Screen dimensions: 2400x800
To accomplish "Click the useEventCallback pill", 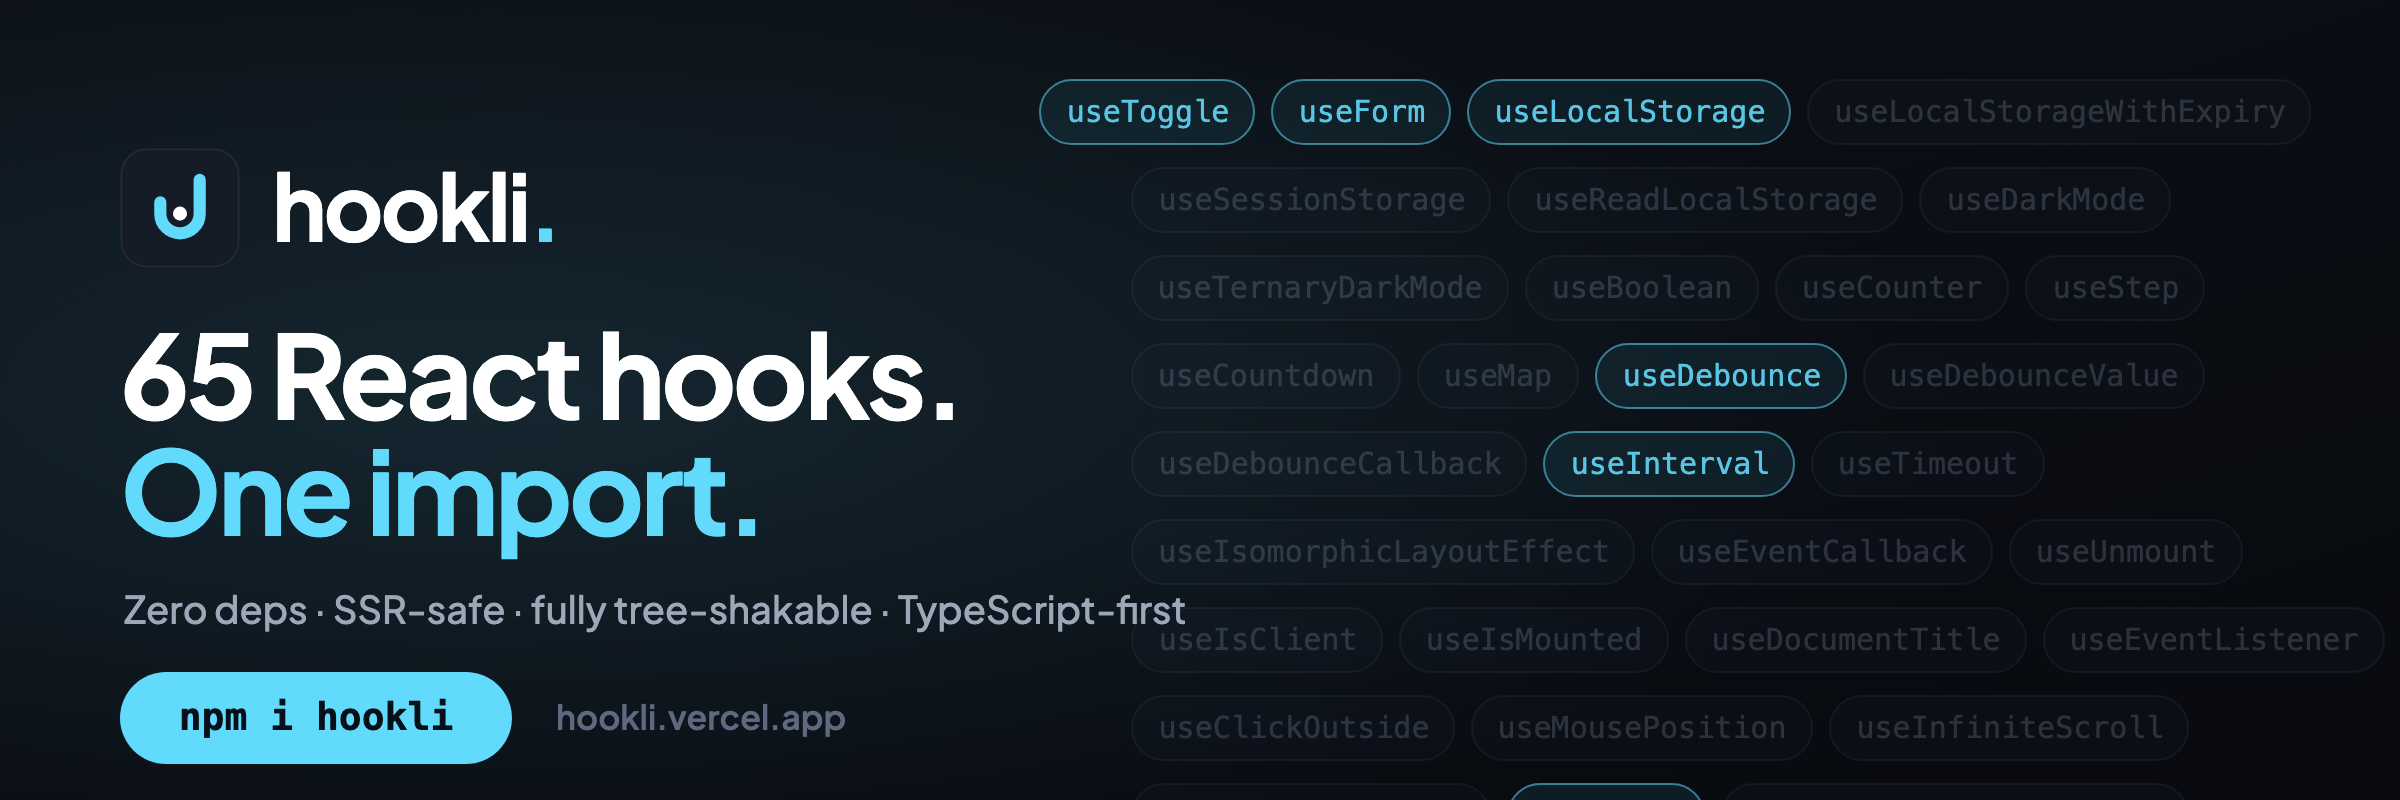I will click(1822, 552).
